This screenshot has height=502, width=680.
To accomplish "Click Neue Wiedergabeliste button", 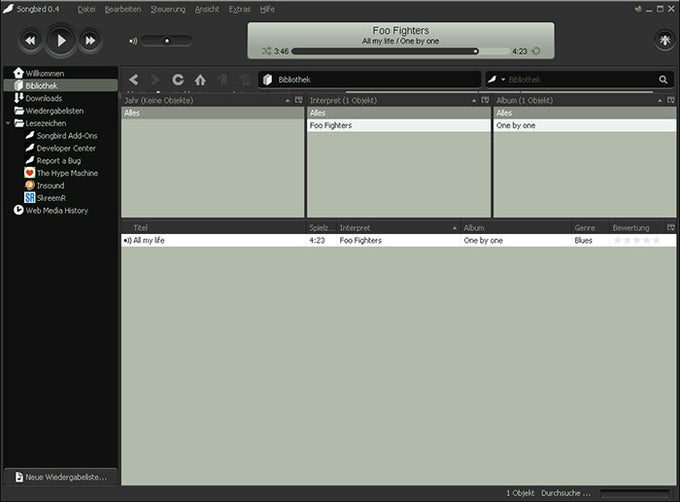I will point(61,477).
